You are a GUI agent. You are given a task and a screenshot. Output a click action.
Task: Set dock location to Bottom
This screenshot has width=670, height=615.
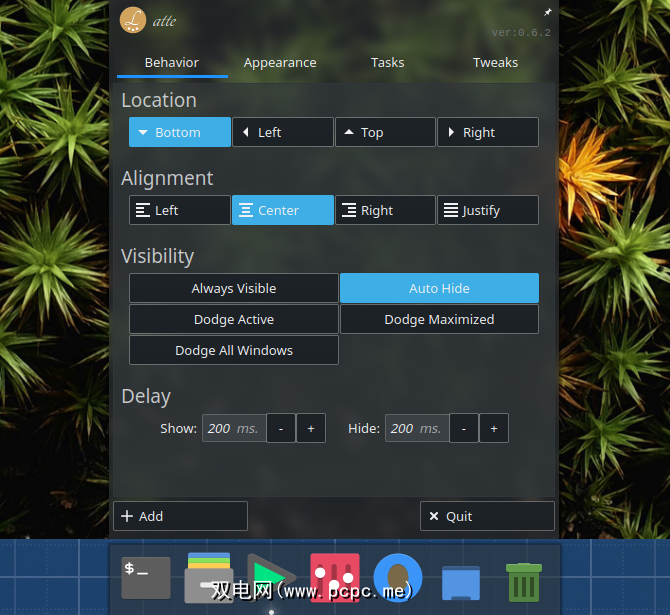(x=180, y=132)
